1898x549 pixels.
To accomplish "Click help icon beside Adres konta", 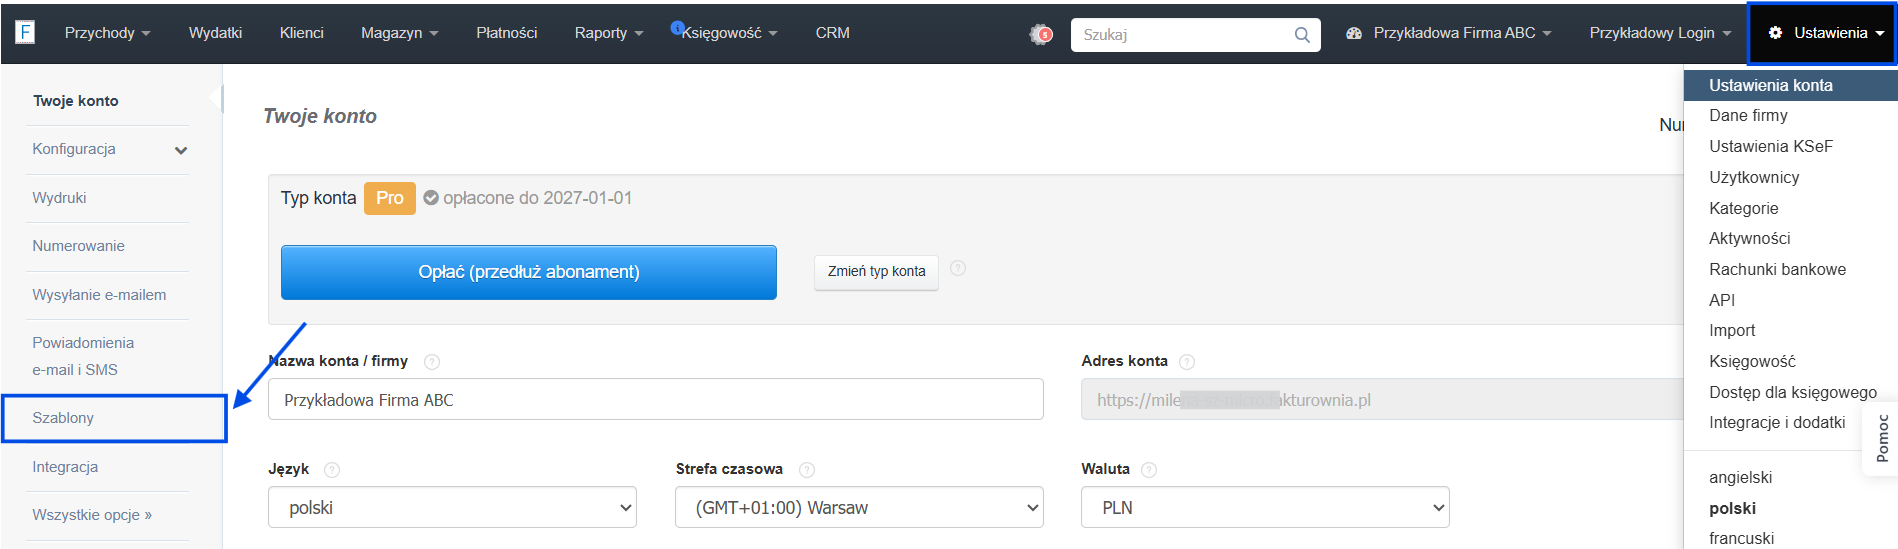I will [1187, 362].
